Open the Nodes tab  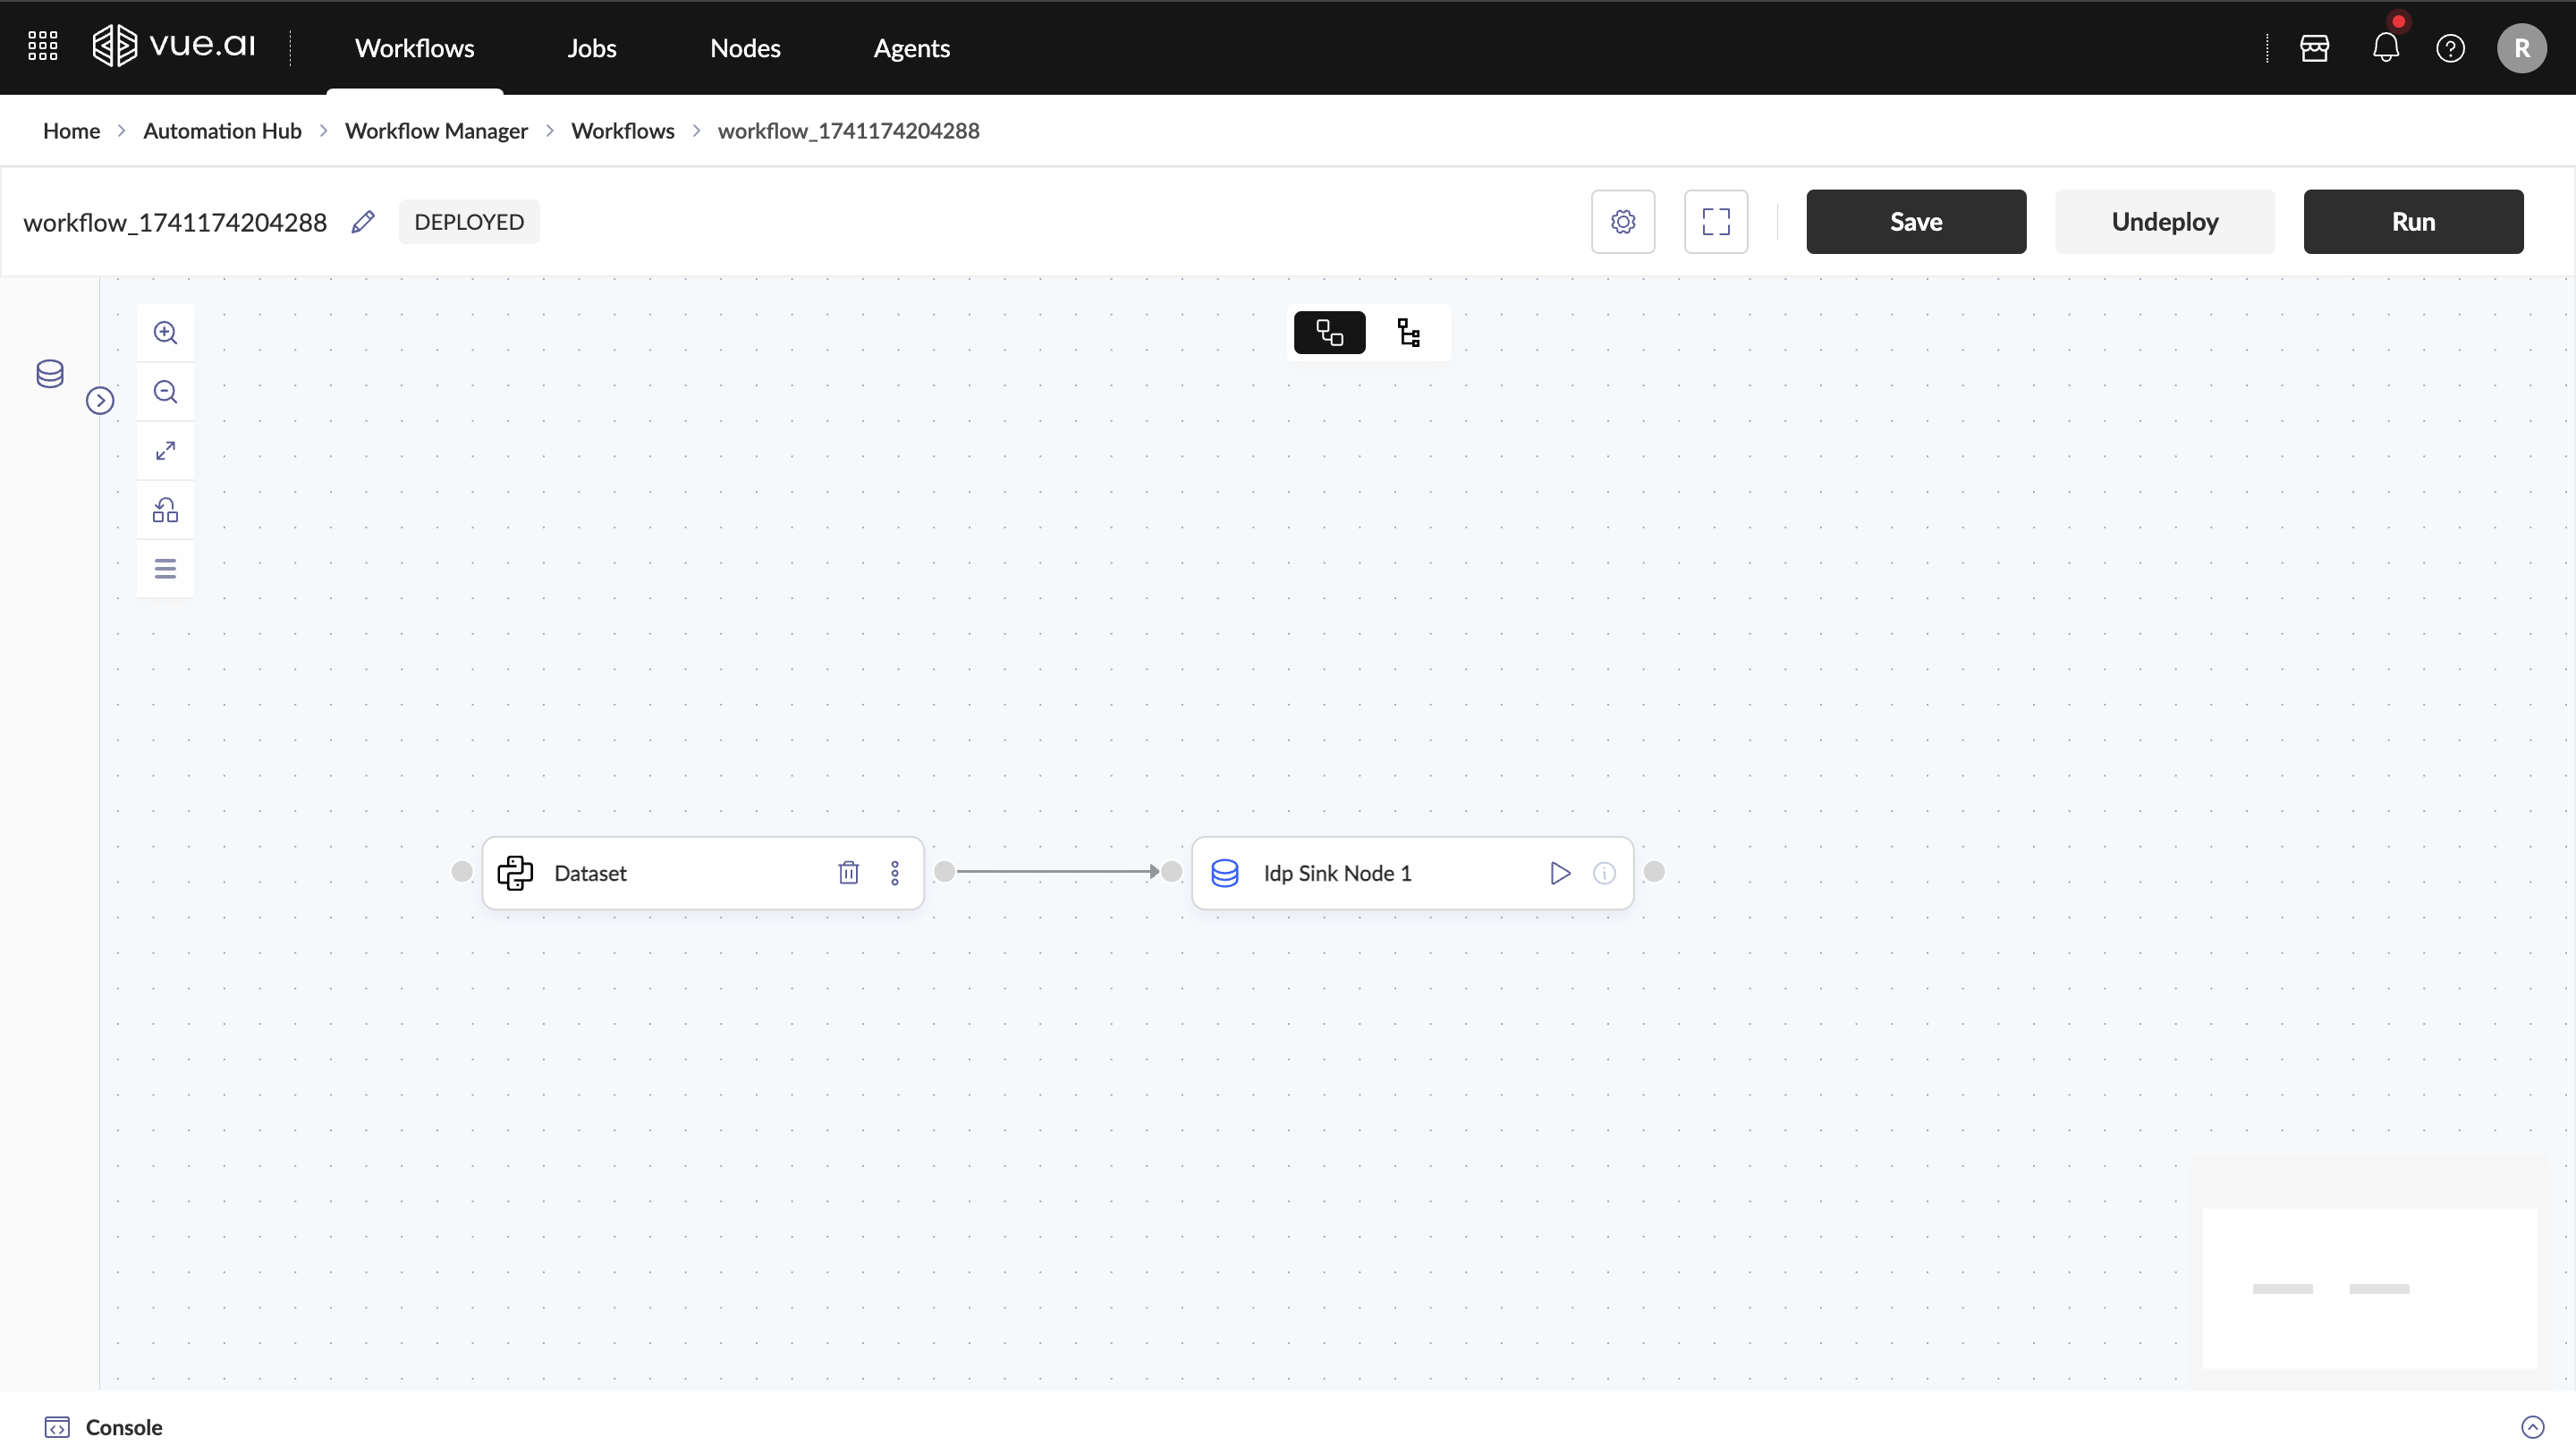click(x=745, y=48)
